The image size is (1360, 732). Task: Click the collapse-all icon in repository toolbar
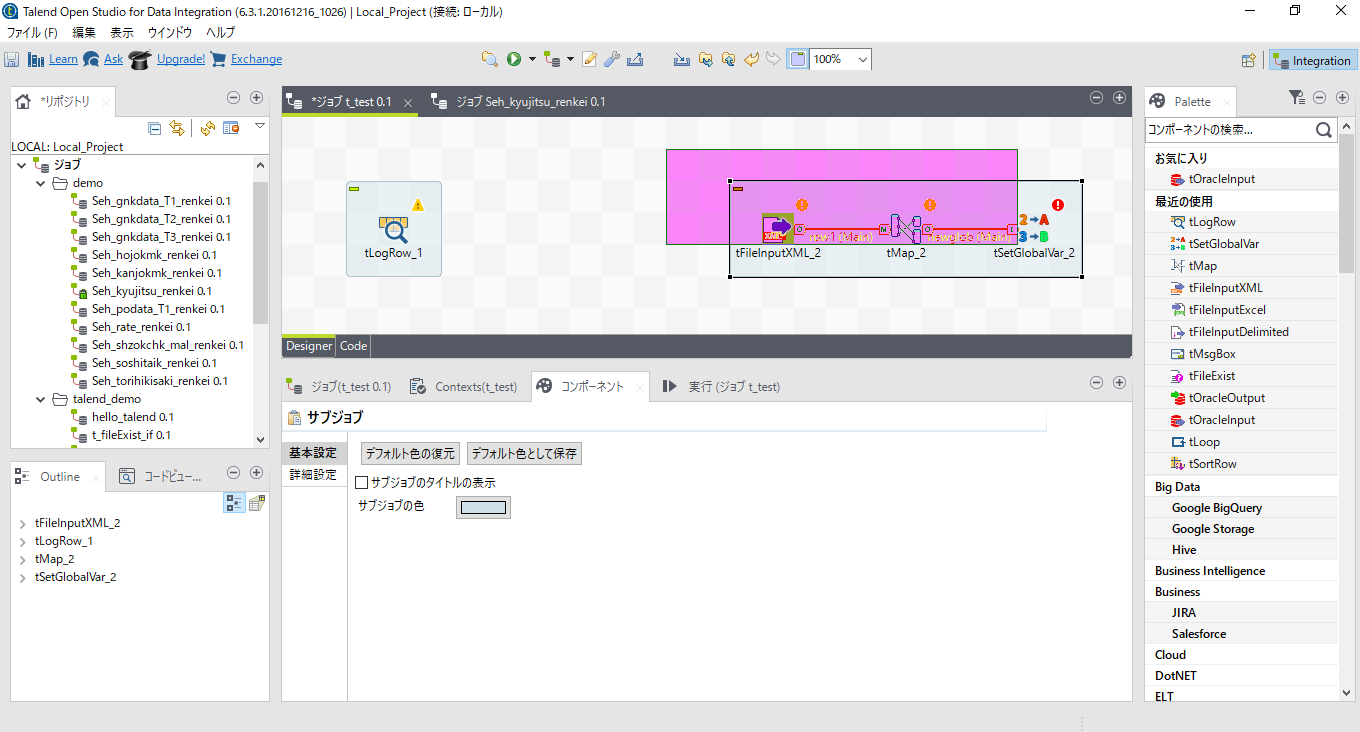[x=154, y=128]
